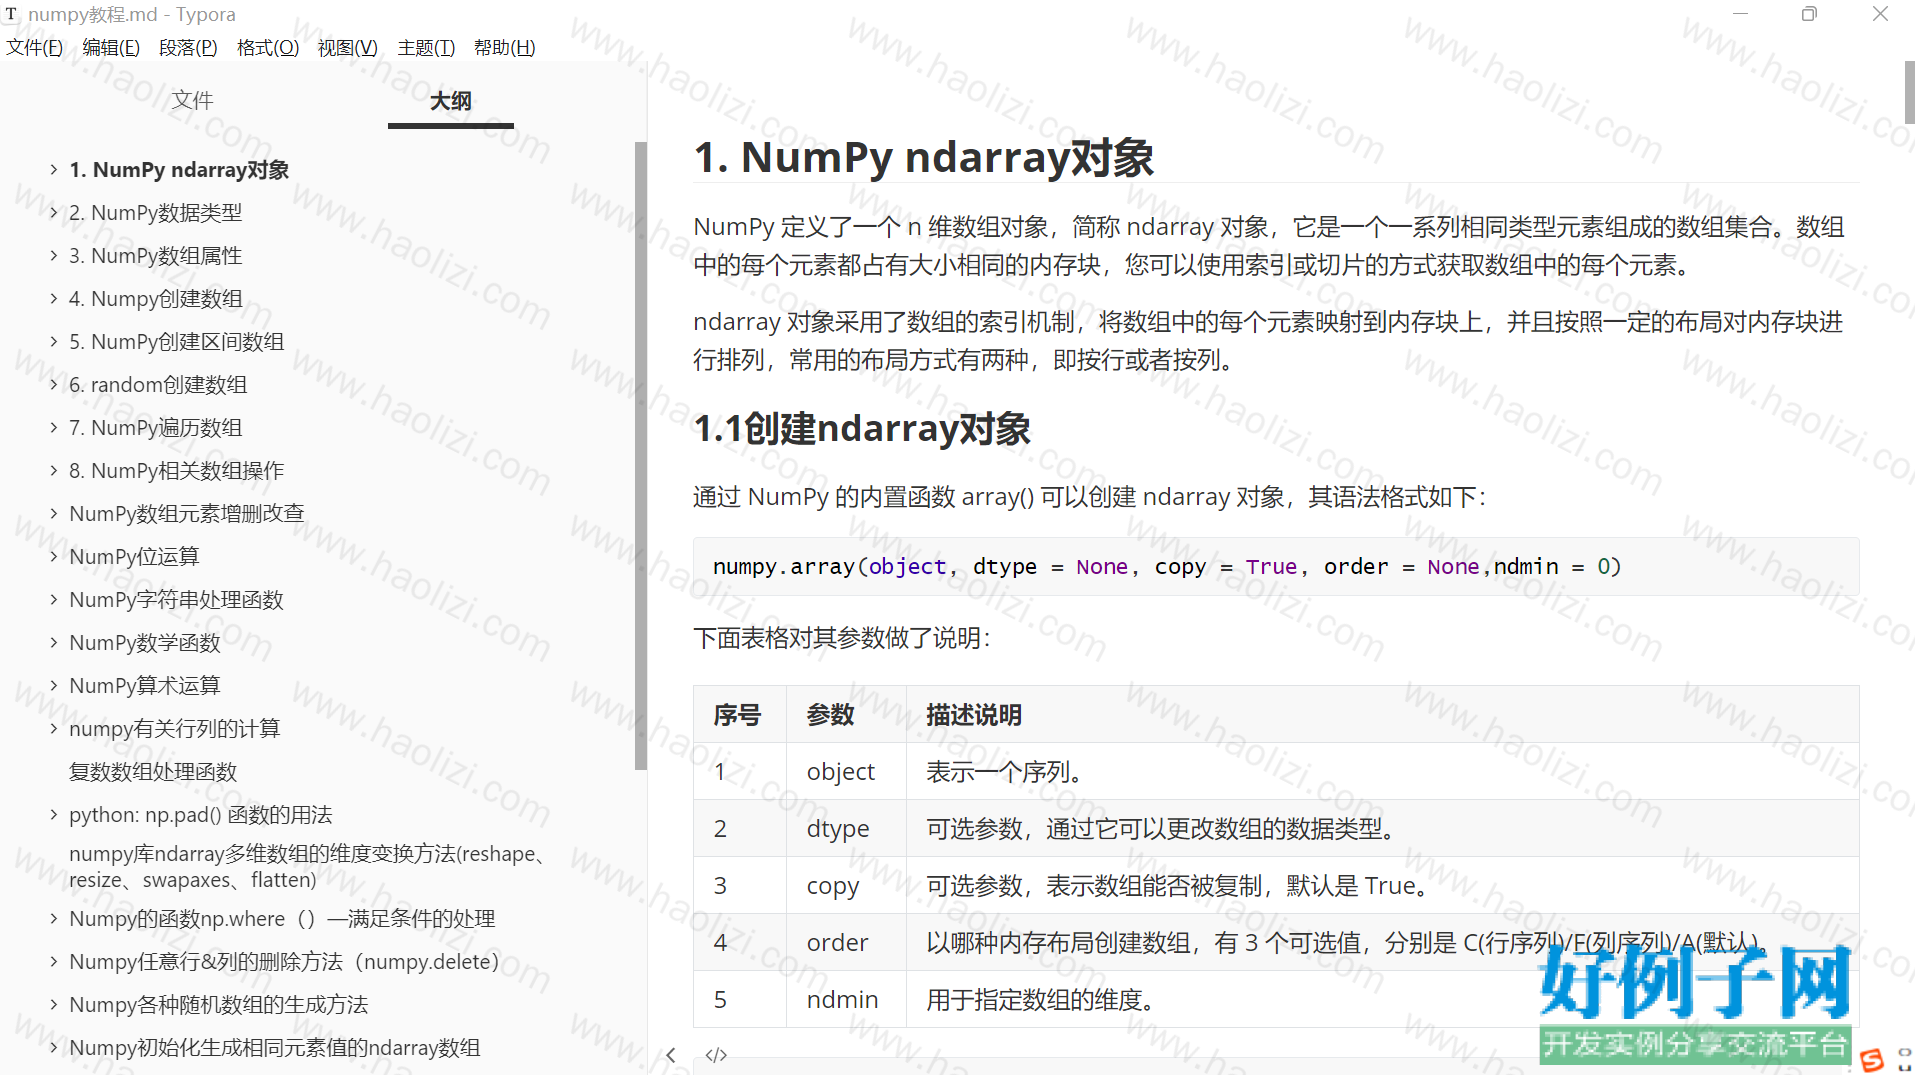1915x1075 pixels.
Task: Switch to the 文件 sidebar tab
Action: point(192,100)
